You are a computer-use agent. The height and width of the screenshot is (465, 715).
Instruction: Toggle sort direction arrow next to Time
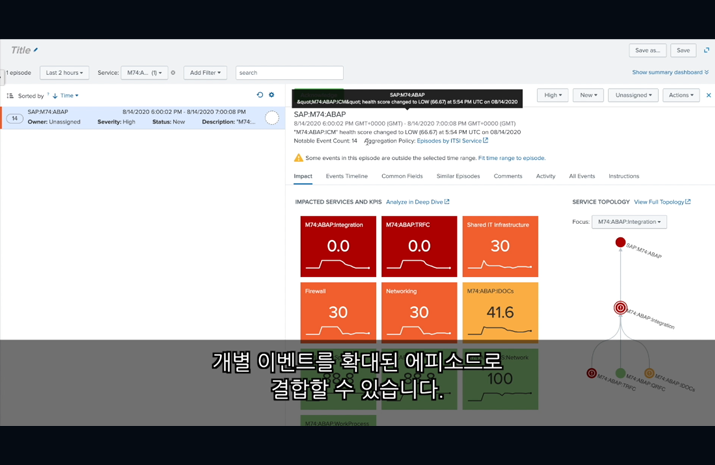(x=55, y=96)
